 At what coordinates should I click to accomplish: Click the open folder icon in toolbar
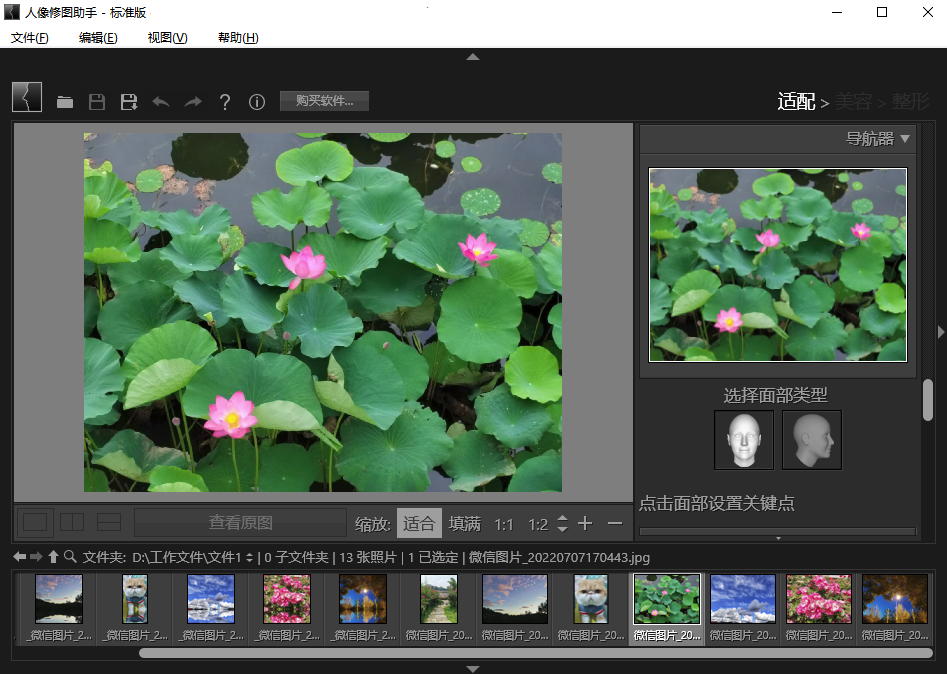pyautogui.click(x=65, y=102)
